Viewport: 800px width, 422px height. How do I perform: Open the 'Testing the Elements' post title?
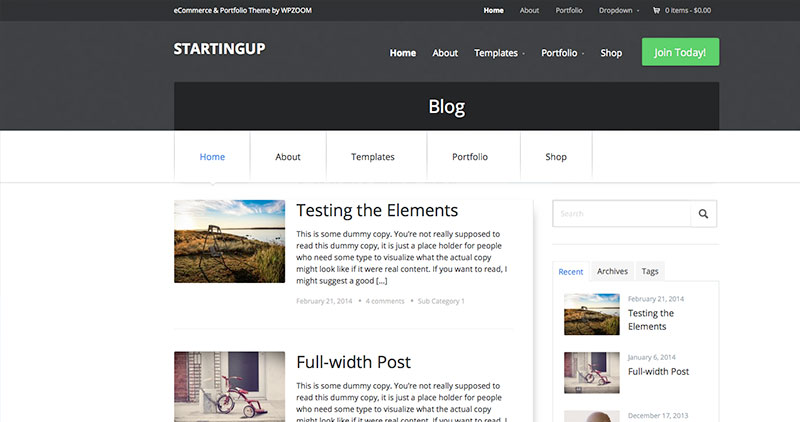pyautogui.click(x=377, y=210)
